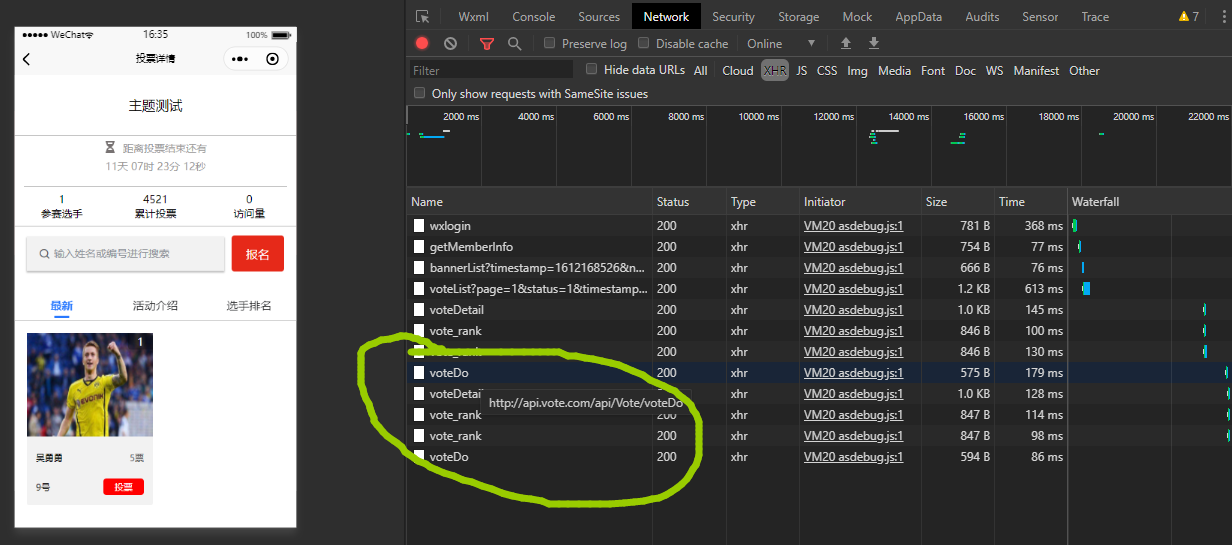Viewport: 1232px width, 545px height.
Task: Open the AppData tab
Action: point(919,16)
